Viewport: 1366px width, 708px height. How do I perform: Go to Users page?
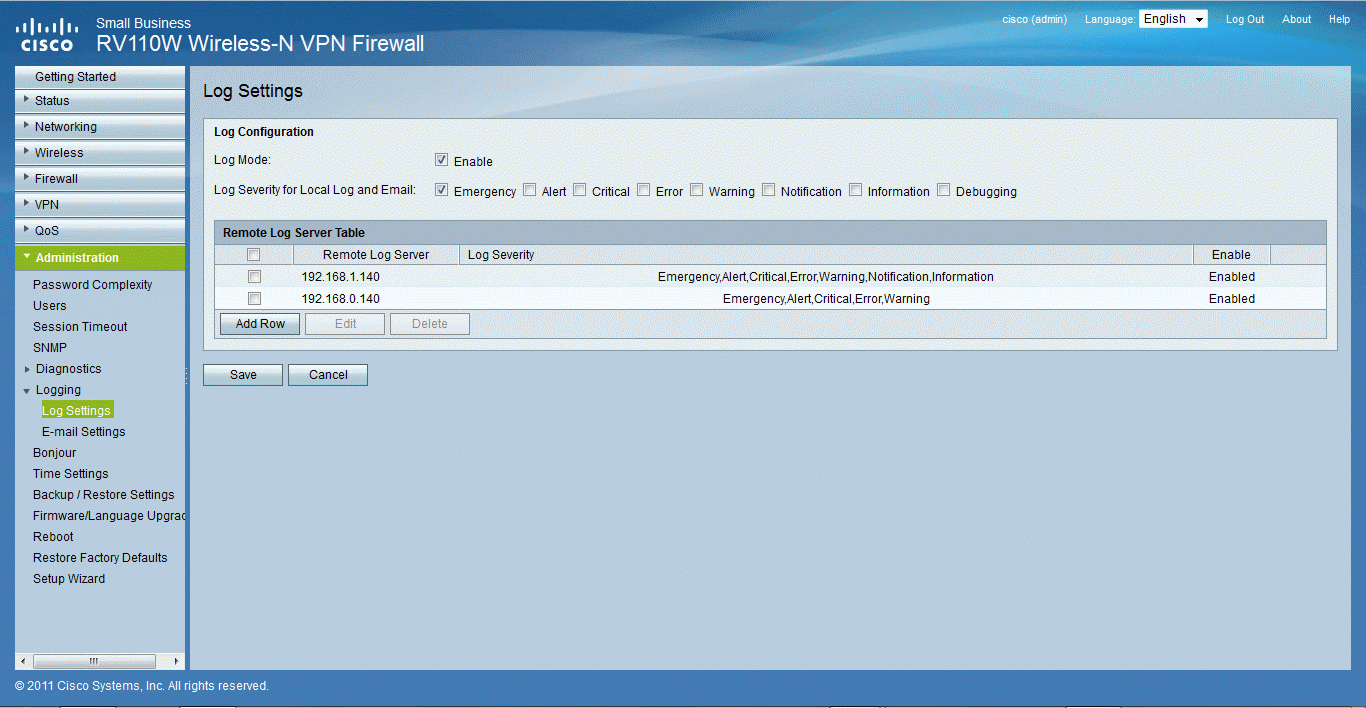pyautogui.click(x=50, y=306)
